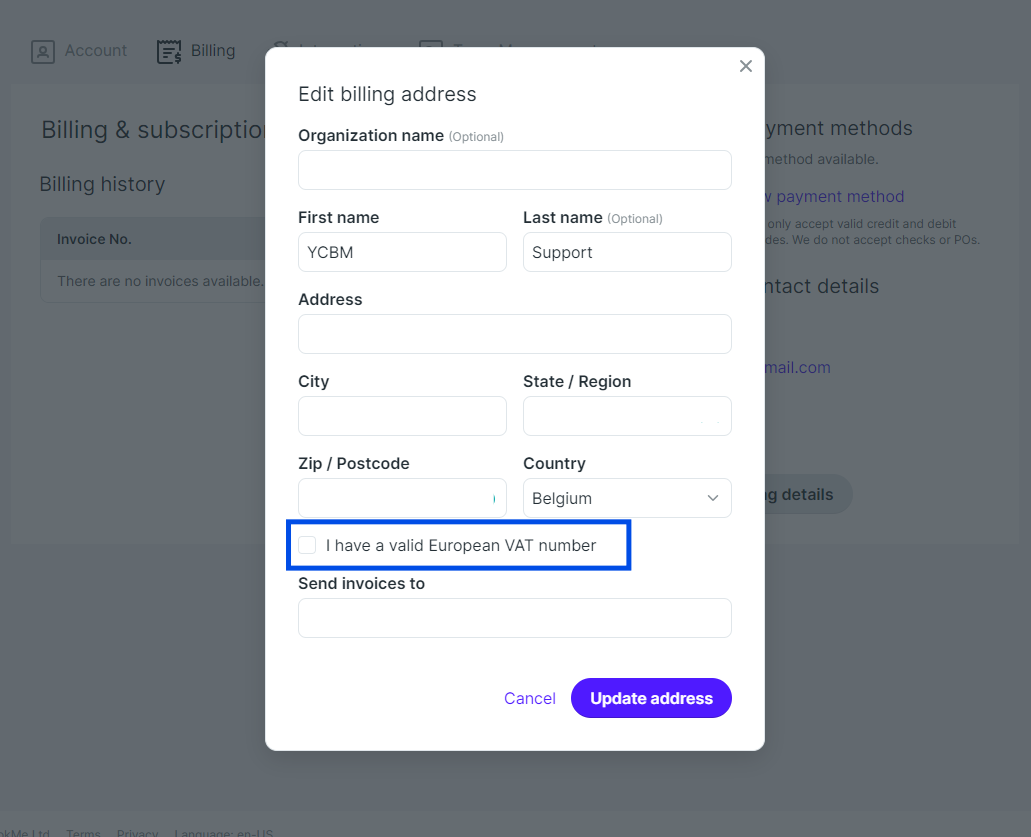Focus the Organization name field
The height and width of the screenshot is (837, 1031).
point(515,170)
